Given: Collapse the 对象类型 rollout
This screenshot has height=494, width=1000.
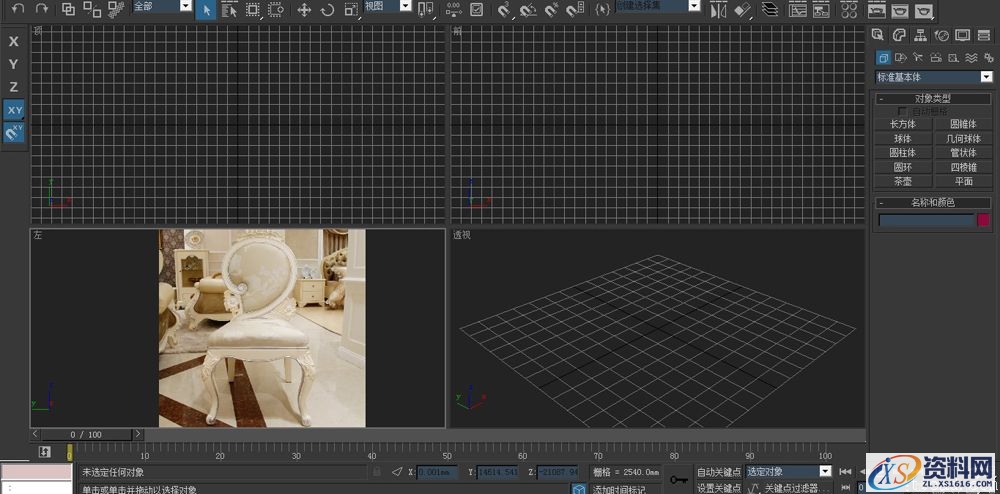Looking at the screenshot, I should pos(934,99).
